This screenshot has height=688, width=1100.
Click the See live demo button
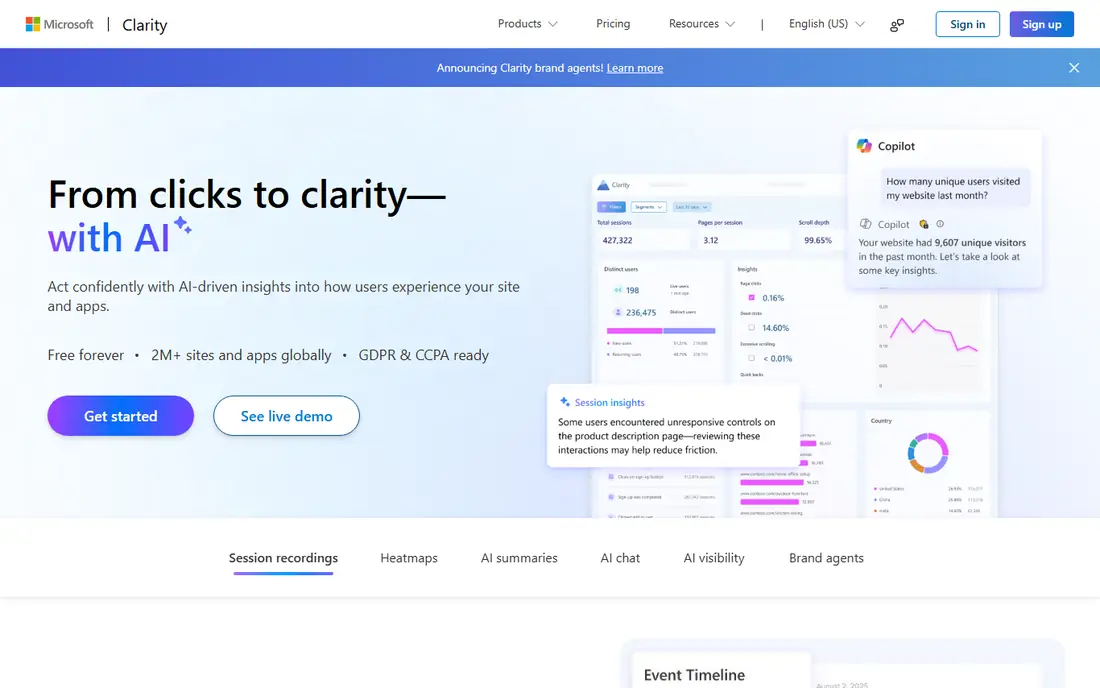(x=286, y=416)
